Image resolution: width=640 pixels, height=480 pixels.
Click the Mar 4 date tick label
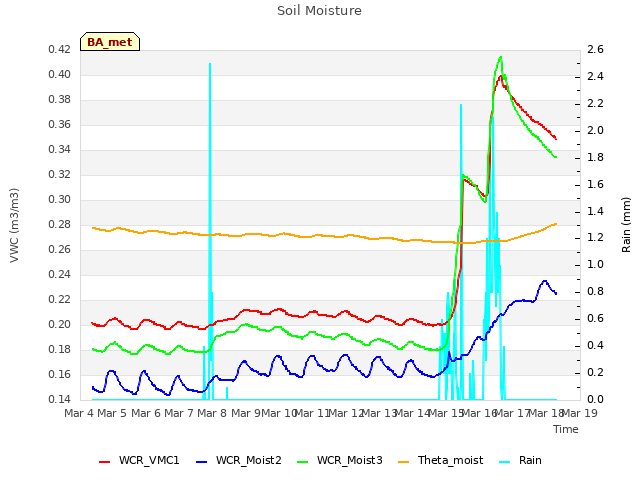[79, 413]
